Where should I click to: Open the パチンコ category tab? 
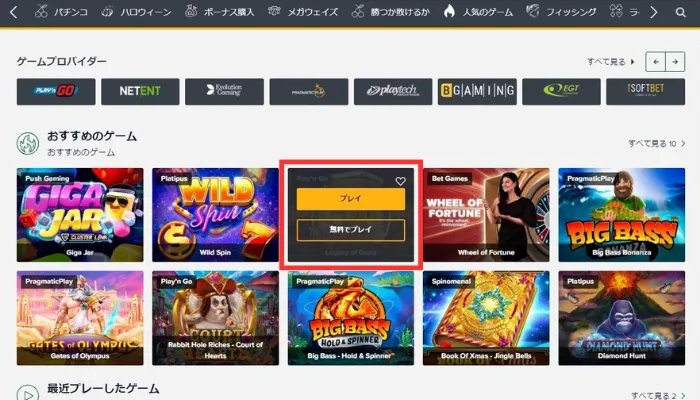click(x=61, y=12)
